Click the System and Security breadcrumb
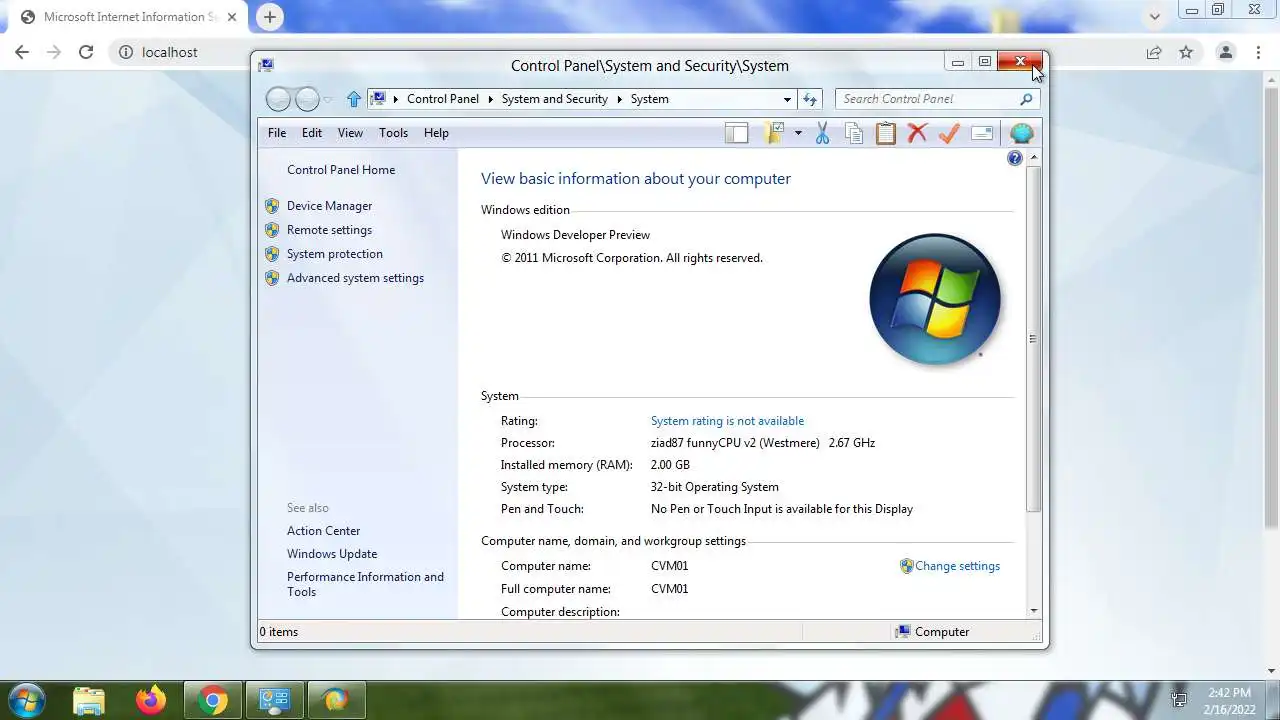 point(555,99)
